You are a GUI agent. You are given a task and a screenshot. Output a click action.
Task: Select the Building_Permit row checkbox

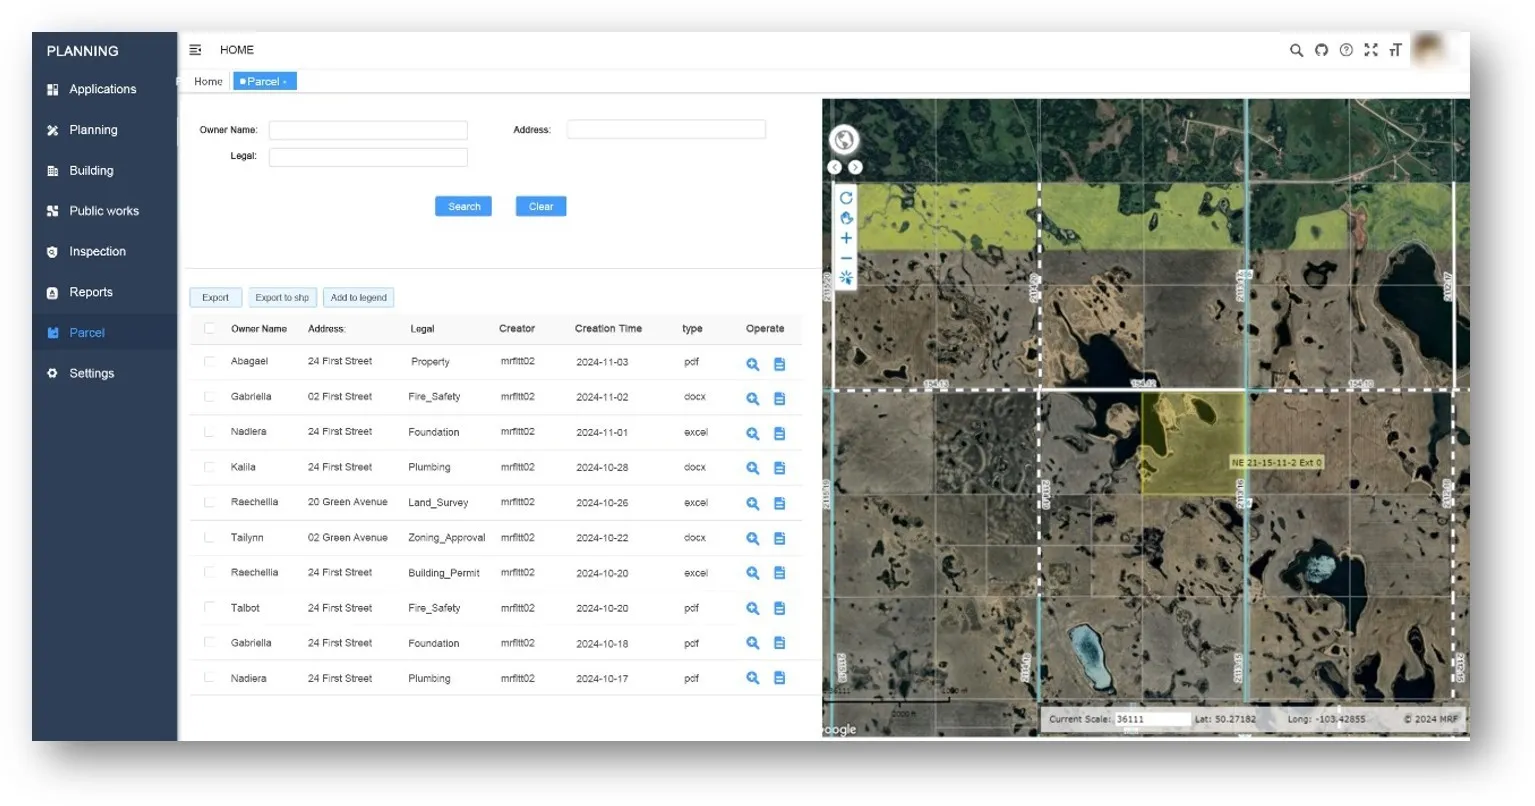pyautogui.click(x=209, y=572)
